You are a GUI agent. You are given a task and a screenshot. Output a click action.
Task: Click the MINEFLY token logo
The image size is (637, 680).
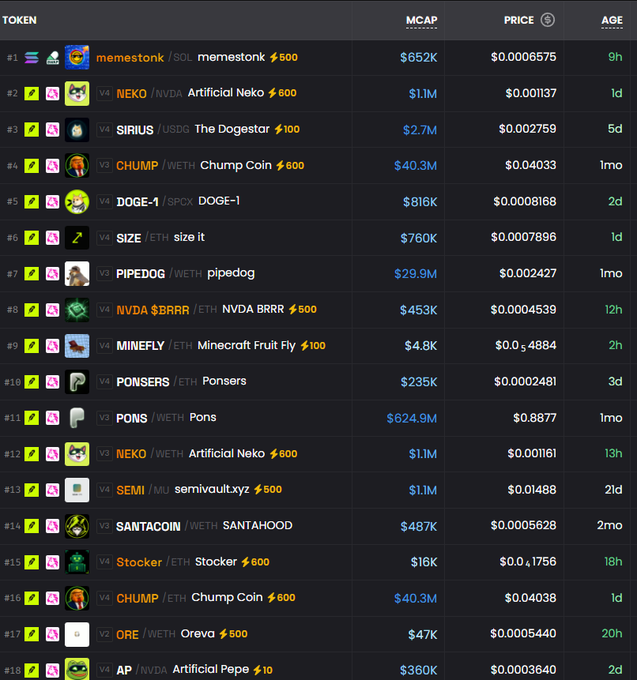[77, 346]
